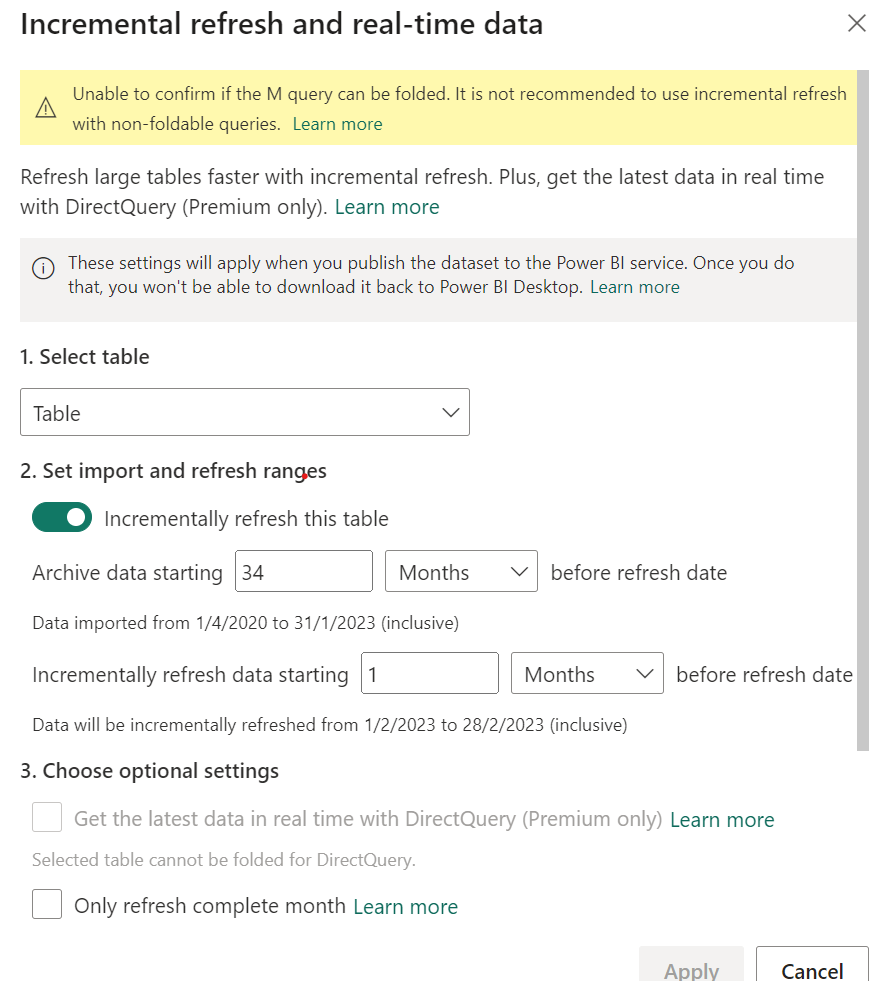
Task: Click the info circle icon in gray notice
Action: pos(43,268)
